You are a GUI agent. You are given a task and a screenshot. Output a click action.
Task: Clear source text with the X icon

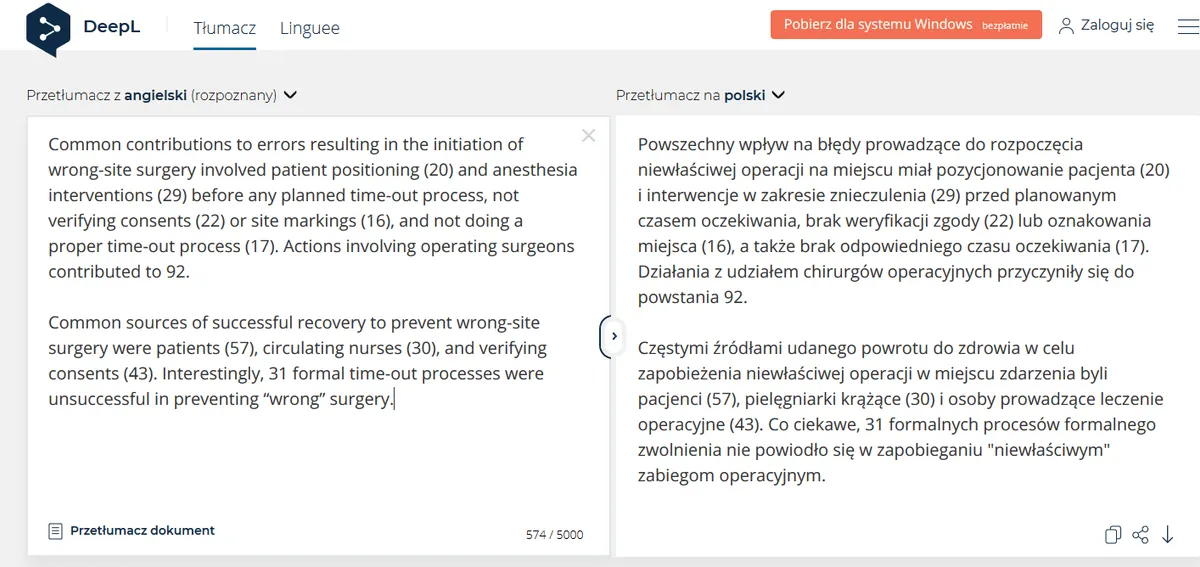tap(588, 136)
